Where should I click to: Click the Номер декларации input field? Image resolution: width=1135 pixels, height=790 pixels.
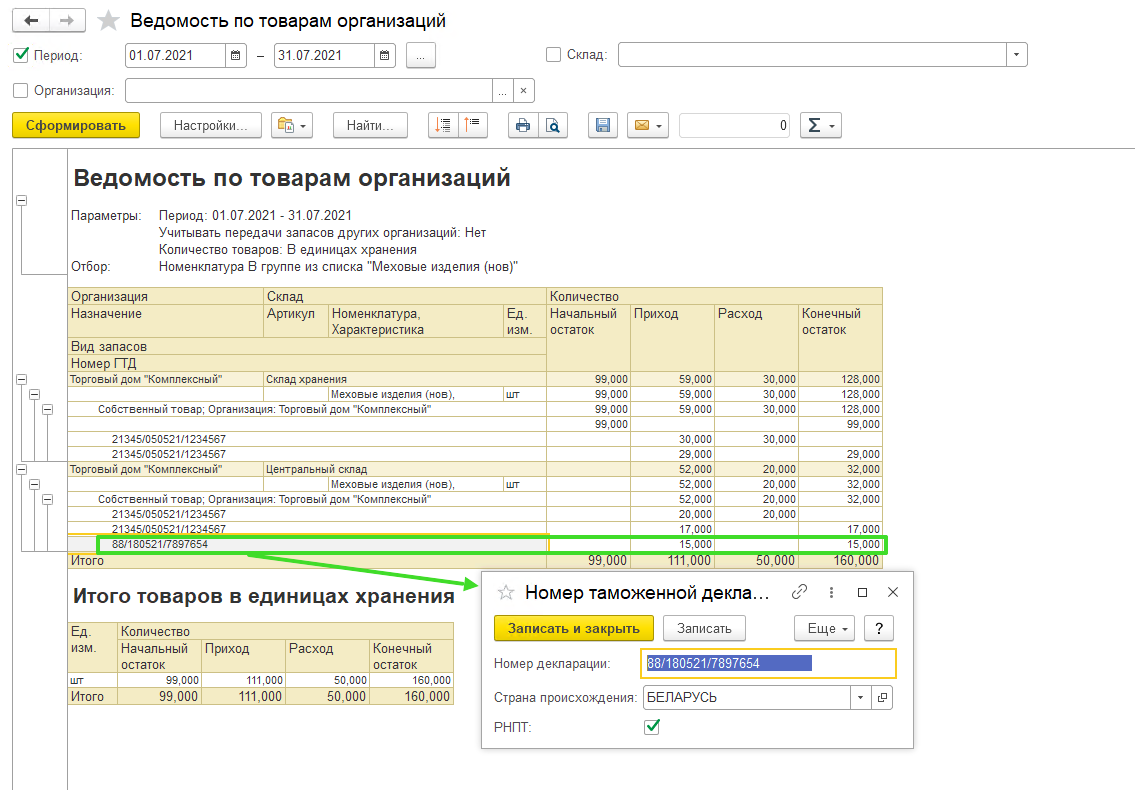[769, 663]
